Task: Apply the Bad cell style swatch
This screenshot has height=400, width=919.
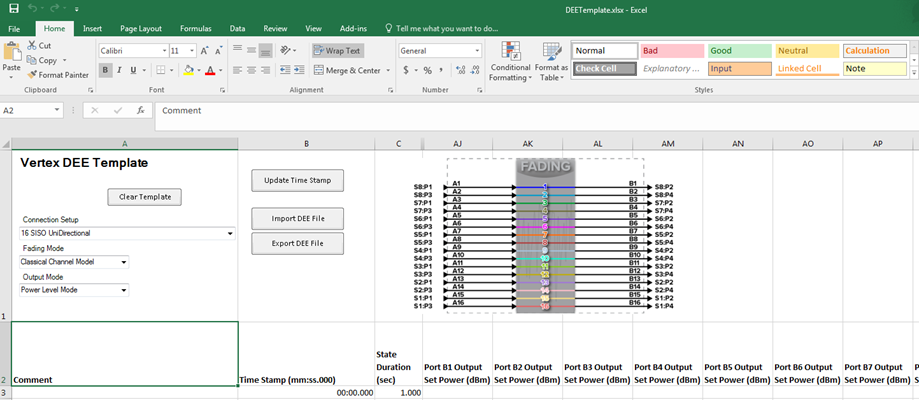Action: 670,50
